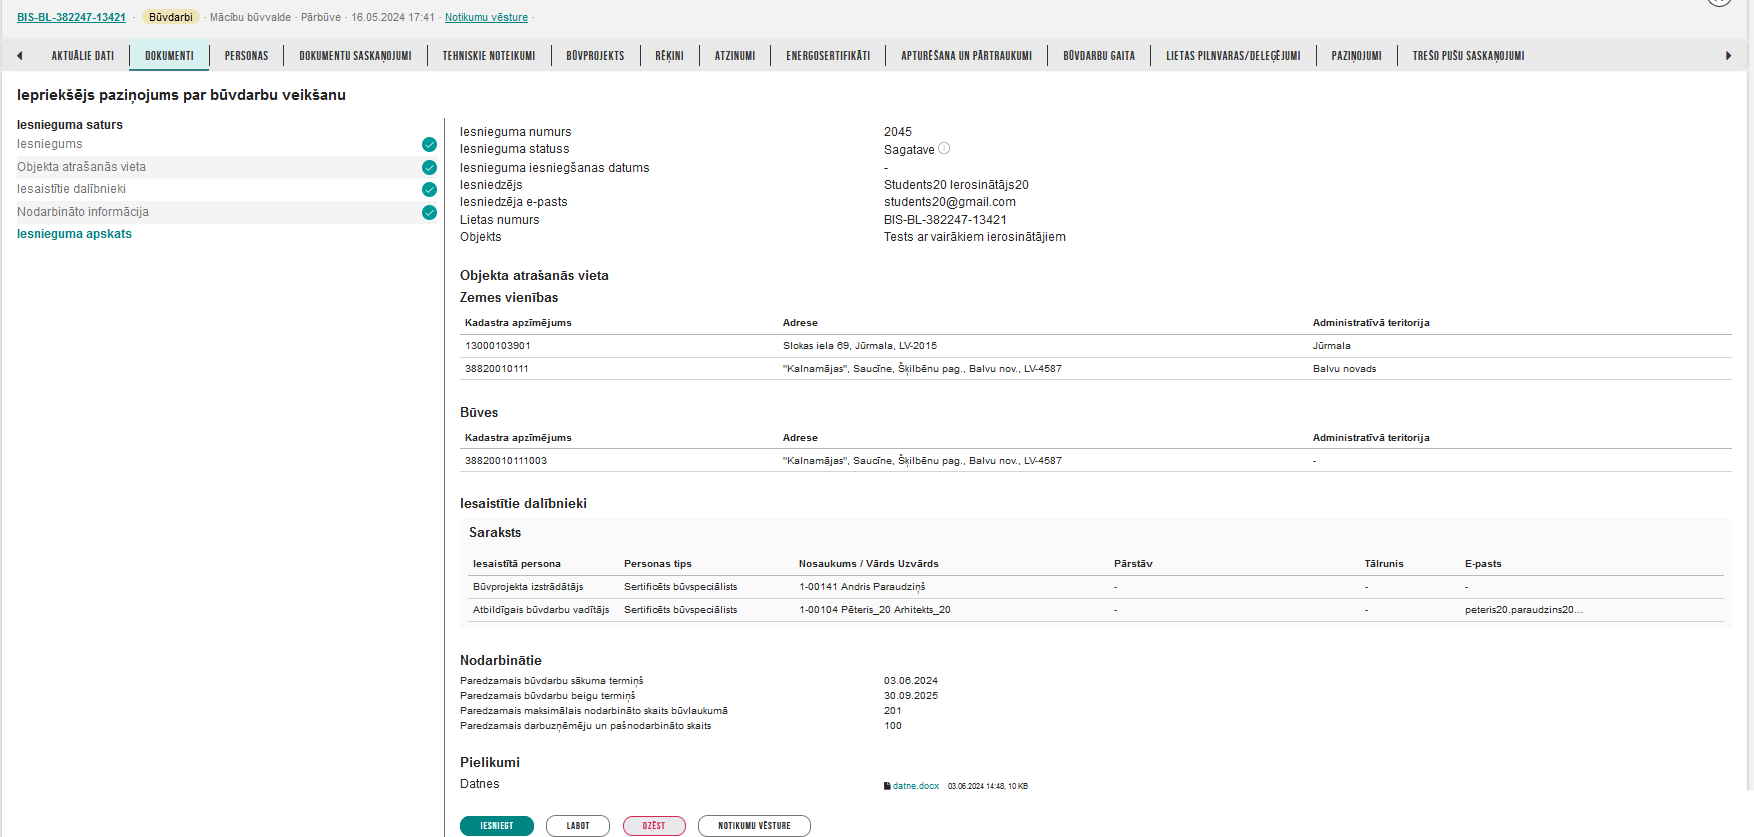Image resolution: width=1754 pixels, height=837 pixels.
Task: Click the Kadastra apzīmējums header under Zemes vienības
Action: [518, 323]
